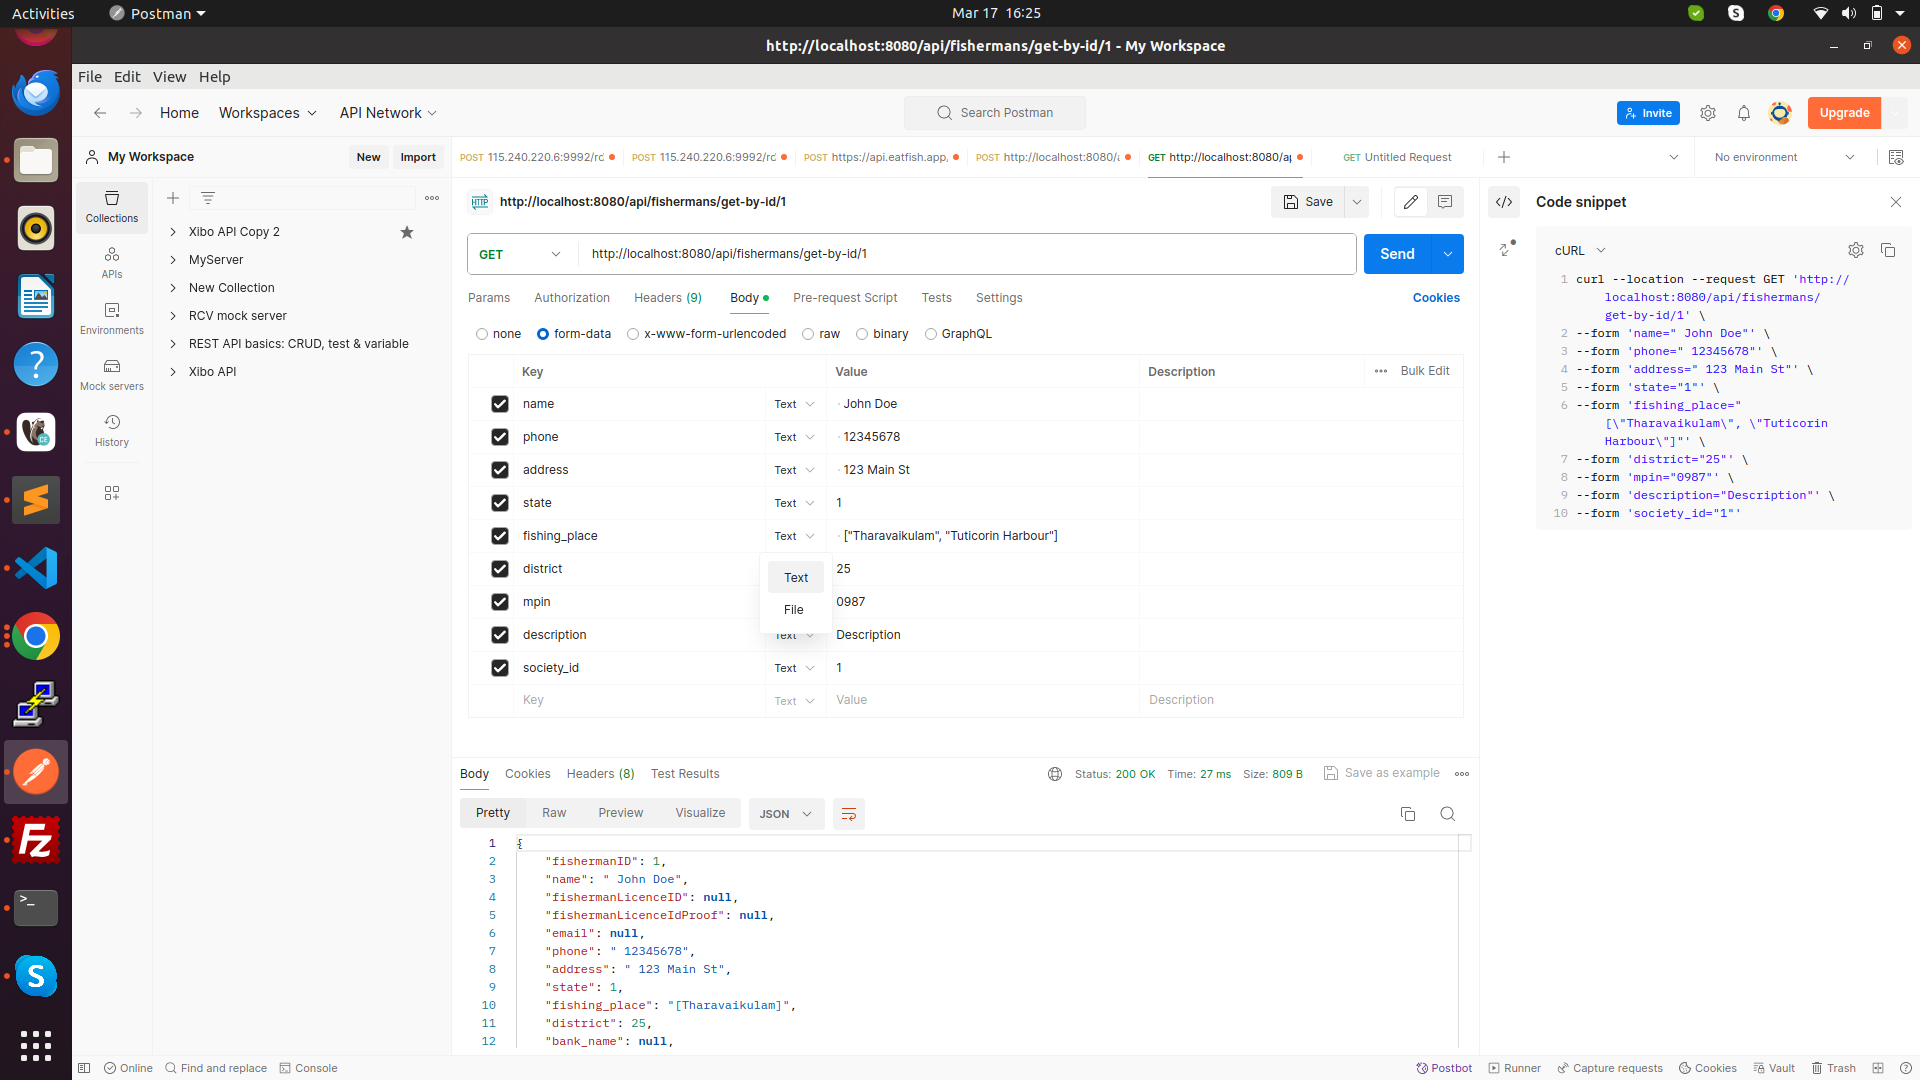The width and height of the screenshot is (1920, 1080).
Task: Open code snippet settings gear
Action: pos(1856,250)
